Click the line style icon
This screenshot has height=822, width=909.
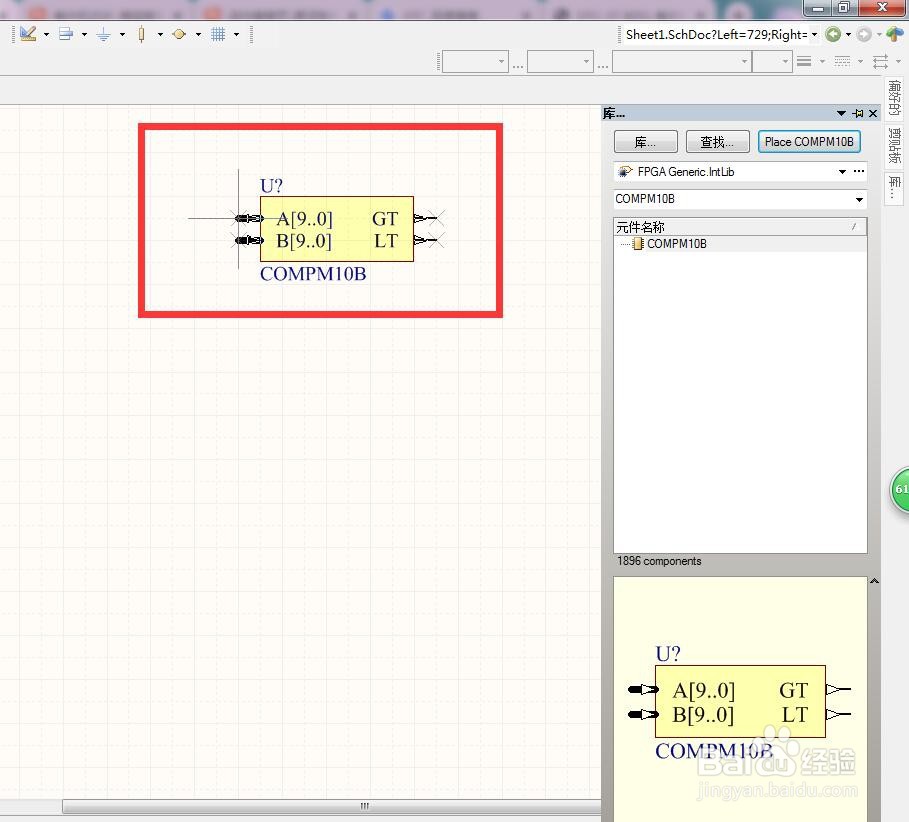point(842,61)
